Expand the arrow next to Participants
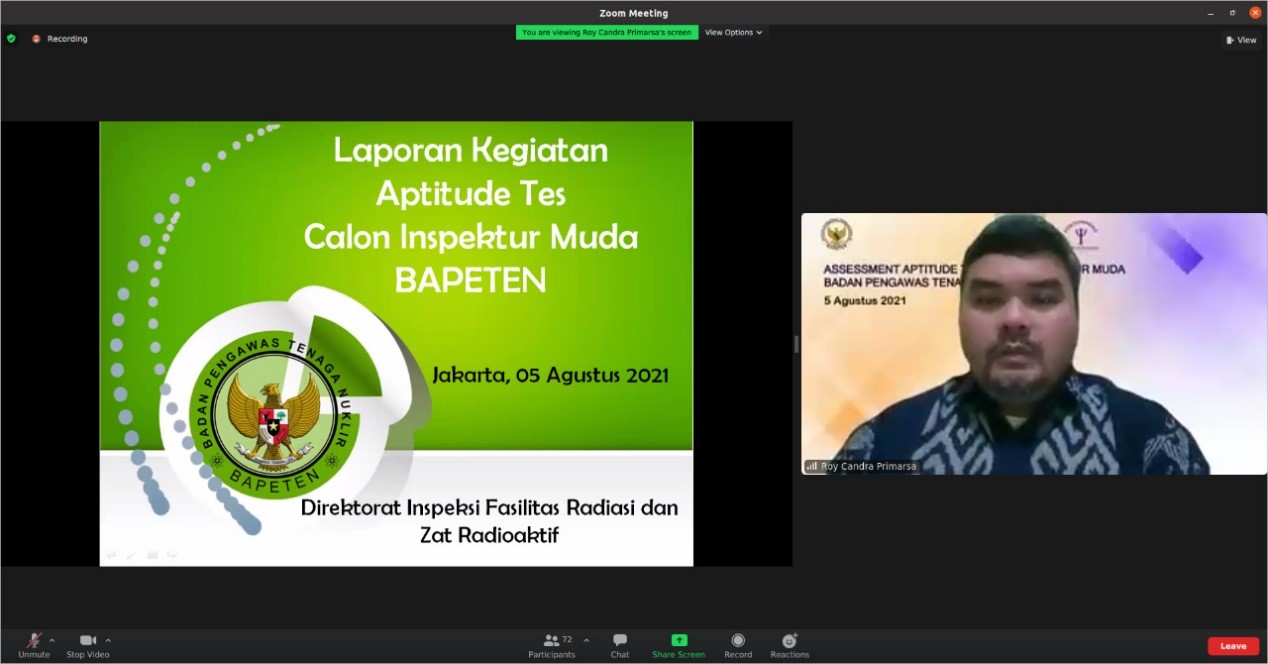 [586, 640]
